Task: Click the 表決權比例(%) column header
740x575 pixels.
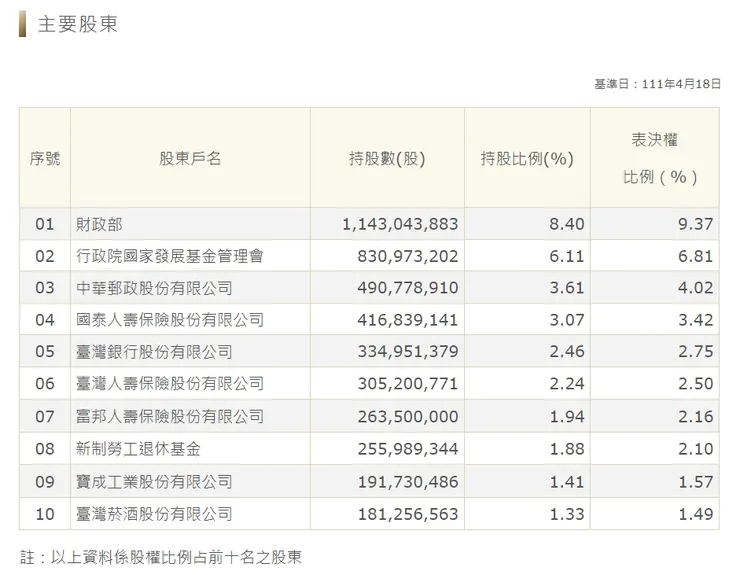Action: pyautogui.click(x=654, y=158)
